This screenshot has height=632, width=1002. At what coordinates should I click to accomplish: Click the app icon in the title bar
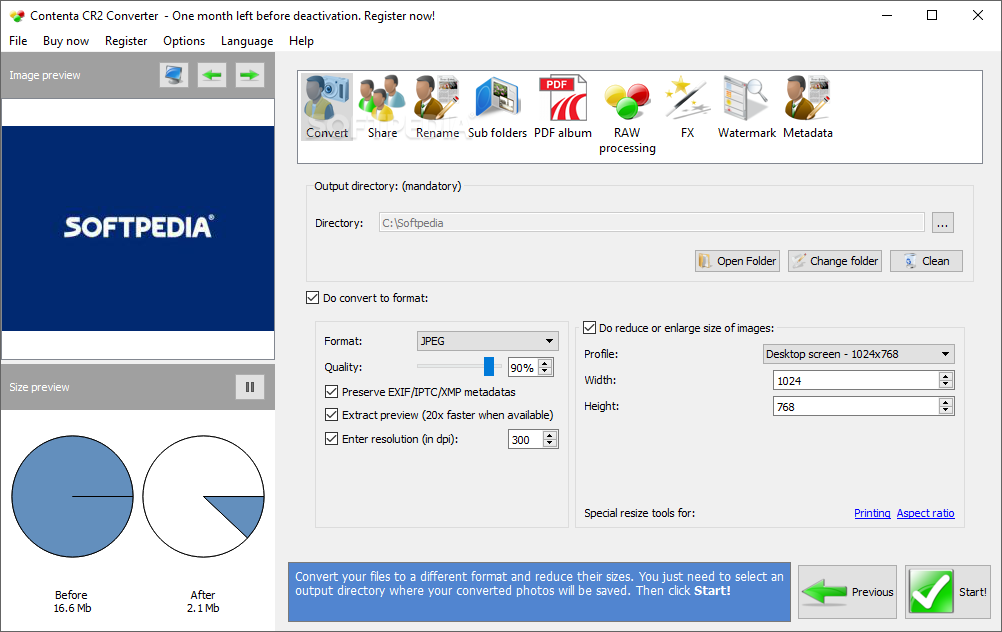pos(17,16)
